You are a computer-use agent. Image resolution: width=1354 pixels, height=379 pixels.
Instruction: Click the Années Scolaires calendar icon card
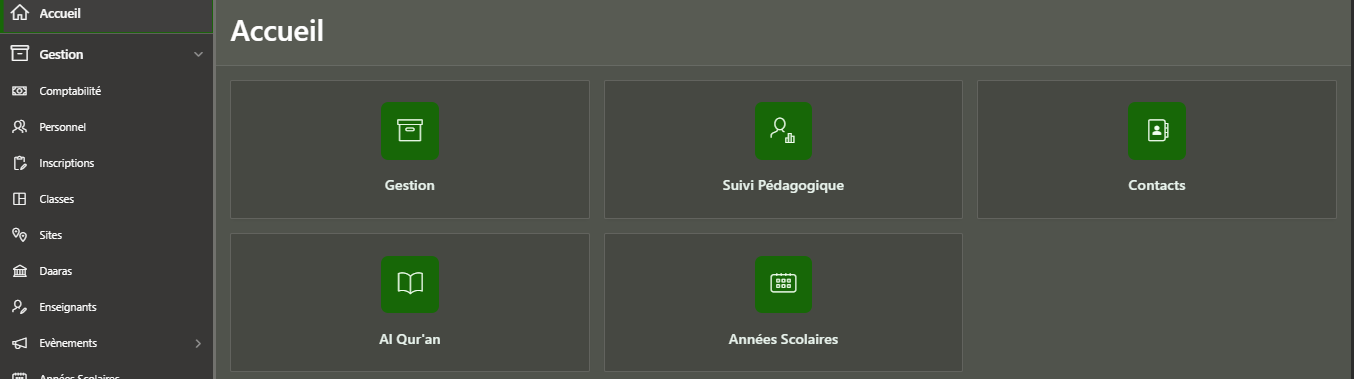tap(783, 284)
